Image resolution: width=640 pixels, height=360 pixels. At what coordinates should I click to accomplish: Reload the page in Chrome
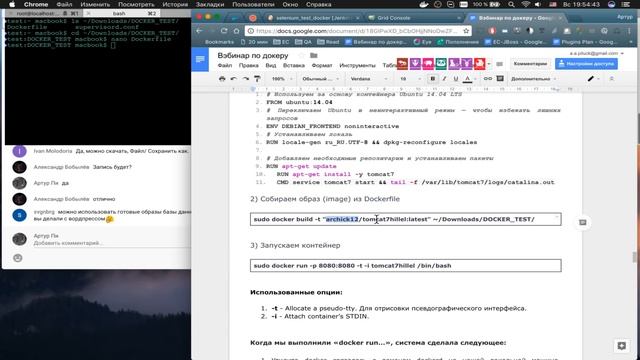click(224, 31)
